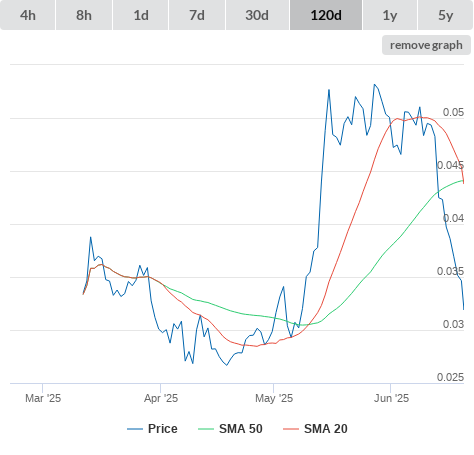Viewport: 474px width, 455px height.
Task: Click the 0.025 y-axis value
Action: click(450, 377)
